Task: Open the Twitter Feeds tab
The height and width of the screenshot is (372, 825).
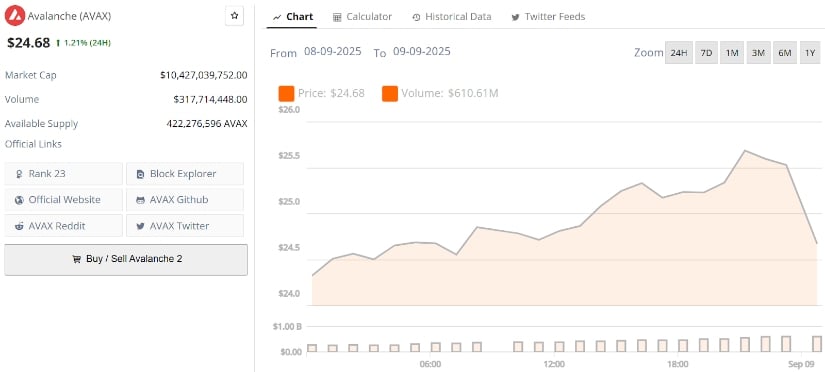Action: [x=548, y=17]
